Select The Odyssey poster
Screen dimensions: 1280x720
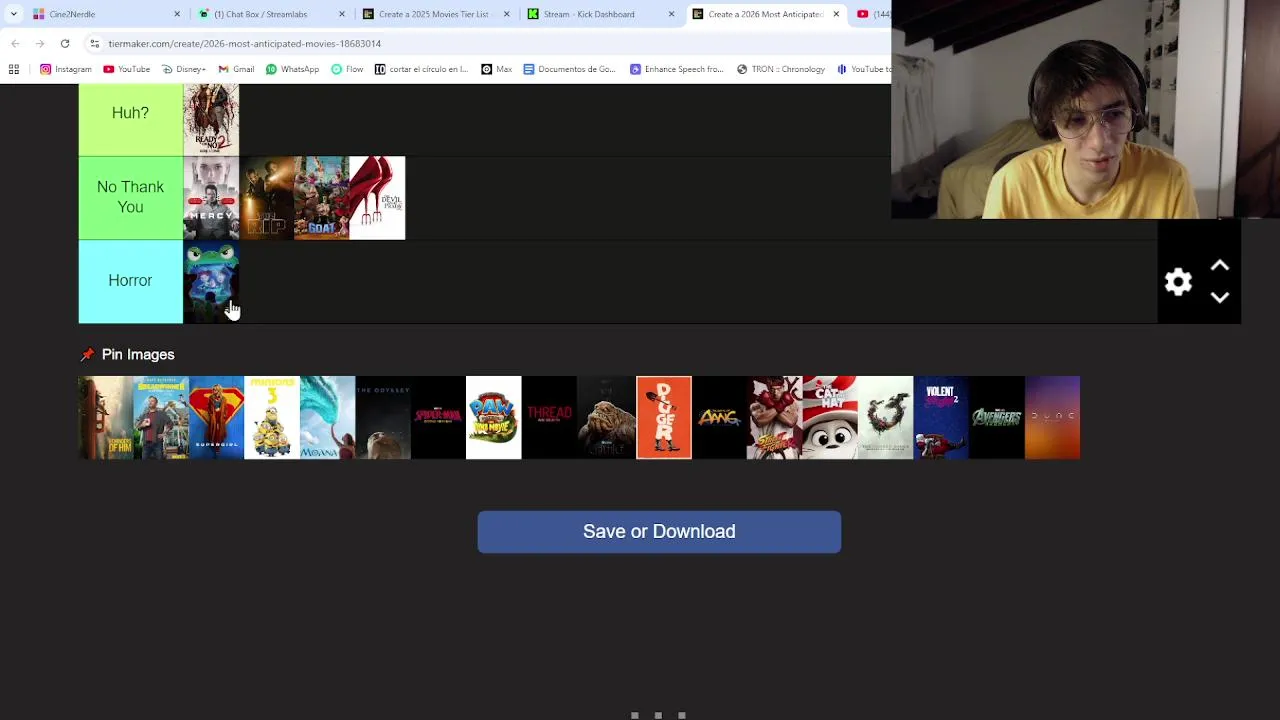pos(383,417)
